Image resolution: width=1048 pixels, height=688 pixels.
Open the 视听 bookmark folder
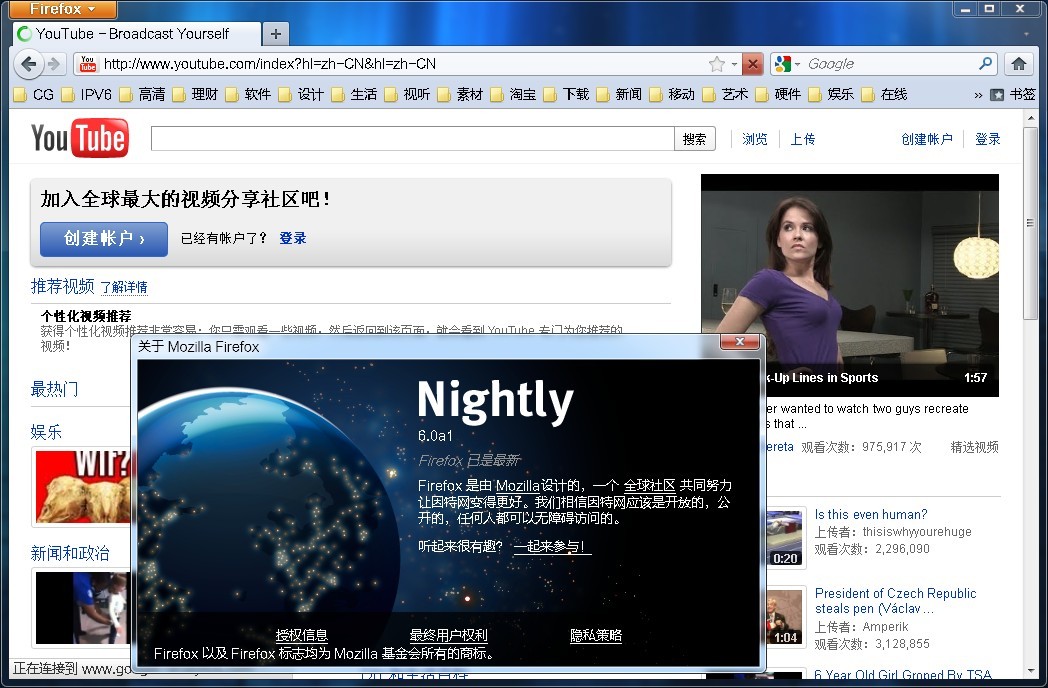click(408, 94)
